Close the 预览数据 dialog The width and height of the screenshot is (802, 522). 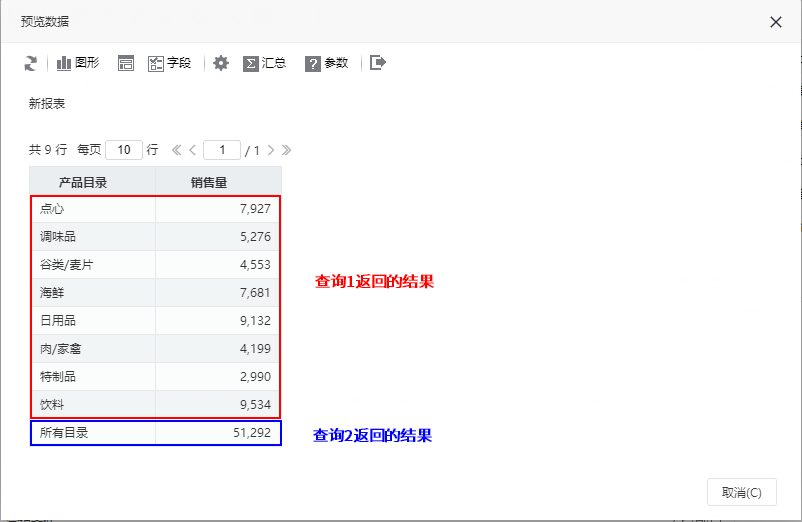(776, 22)
